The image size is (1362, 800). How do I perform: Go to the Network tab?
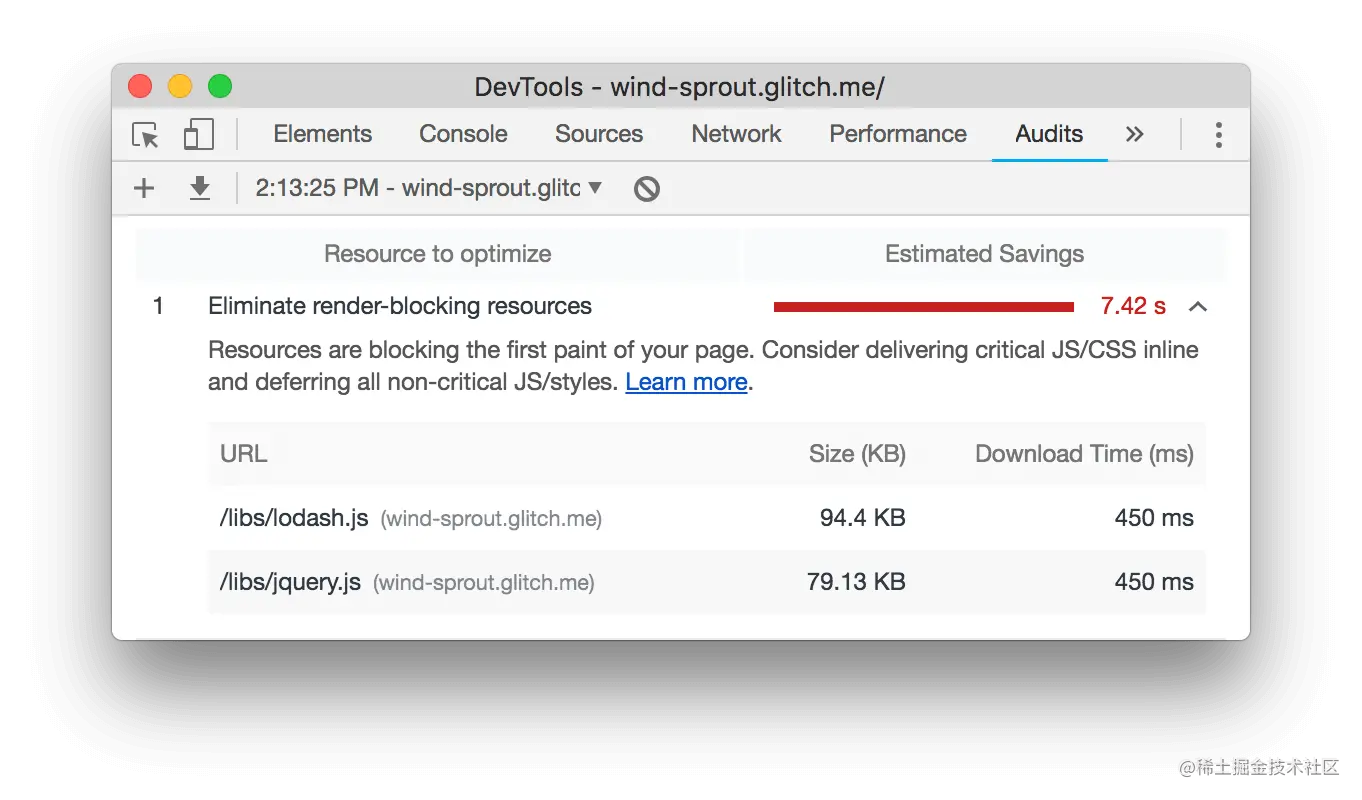pyautogui.click(x=736, y=134)
